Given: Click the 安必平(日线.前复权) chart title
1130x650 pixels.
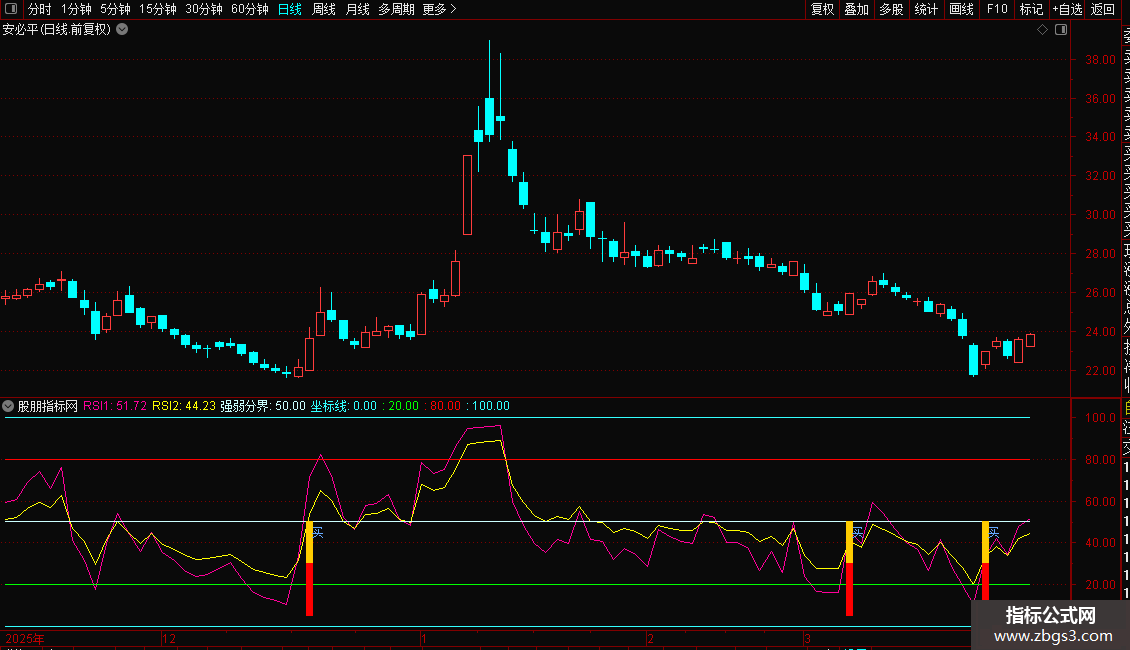Looking at the screenshot, I should tap(56, 29).
